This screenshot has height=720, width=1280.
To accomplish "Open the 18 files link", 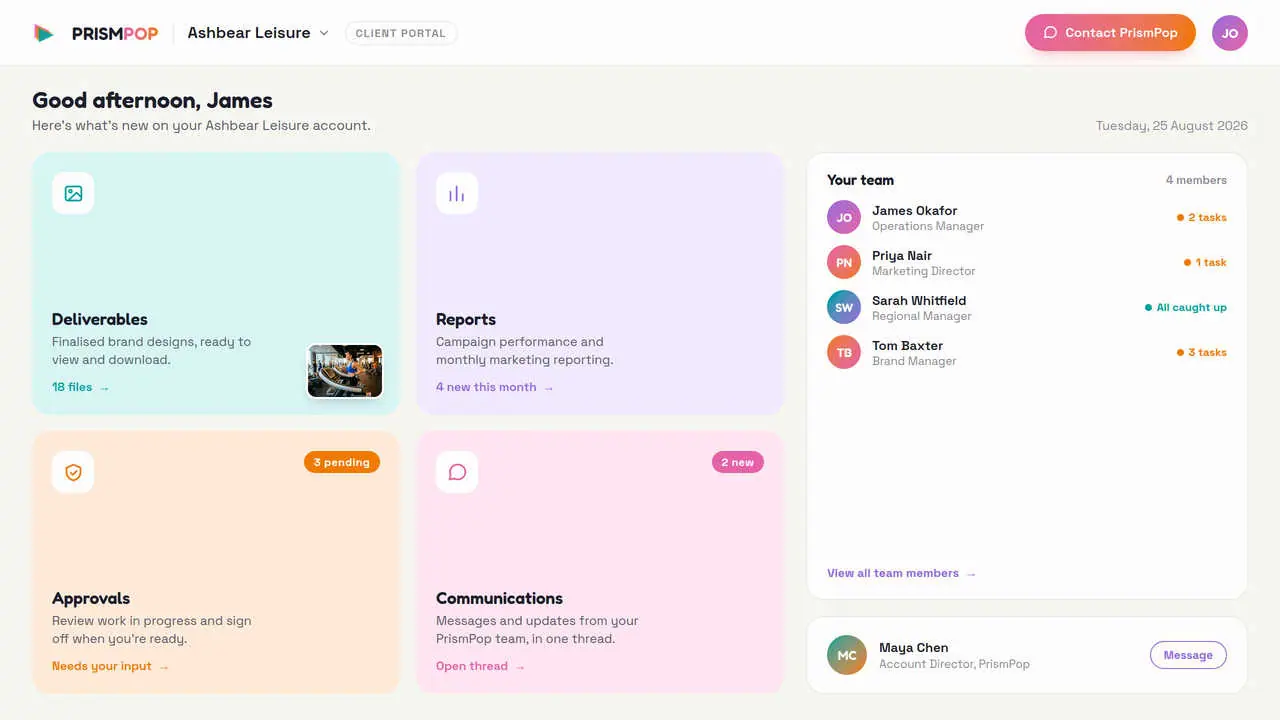I will point(81,387).
